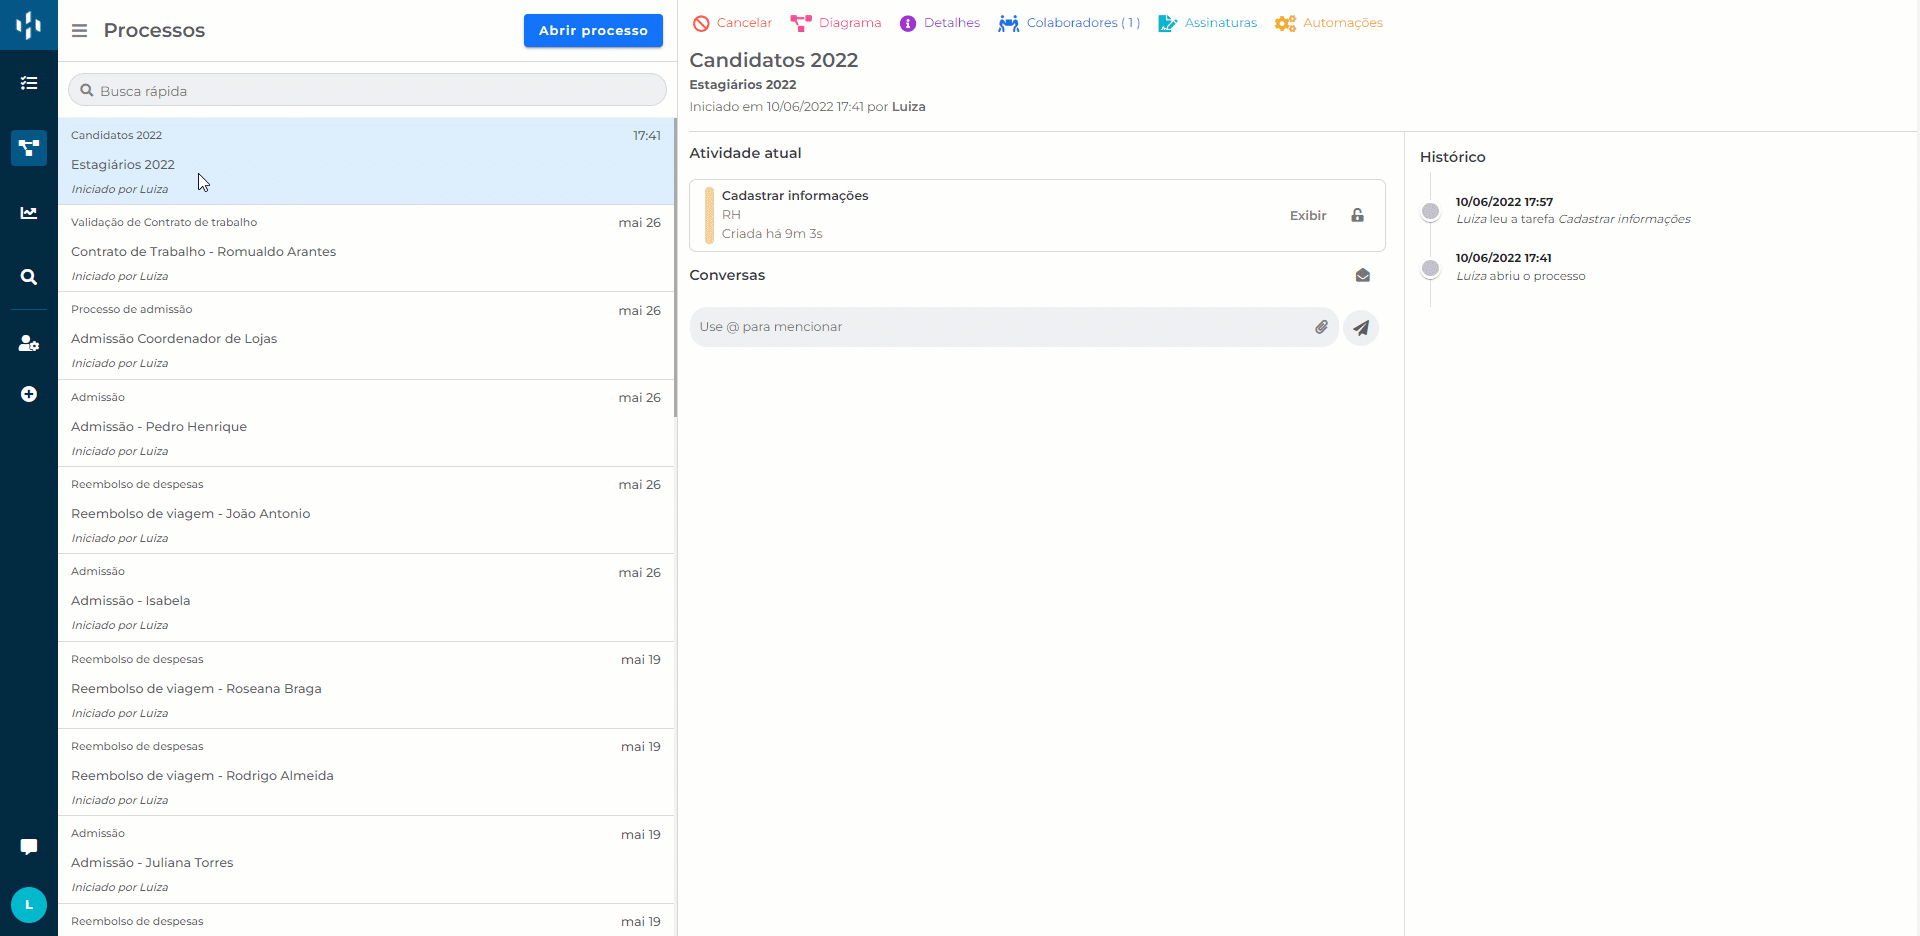The image size is (1920, 936).
Task: Open user settings icon in sidebar
Action: 29,343
